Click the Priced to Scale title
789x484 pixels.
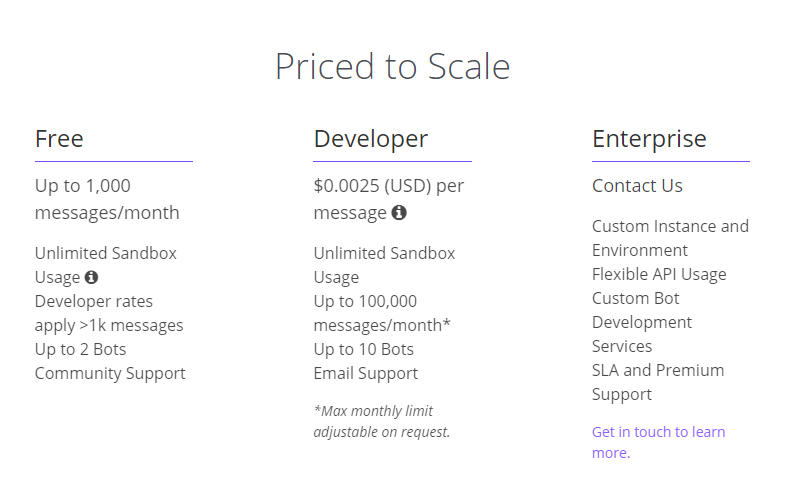(392, 66)
